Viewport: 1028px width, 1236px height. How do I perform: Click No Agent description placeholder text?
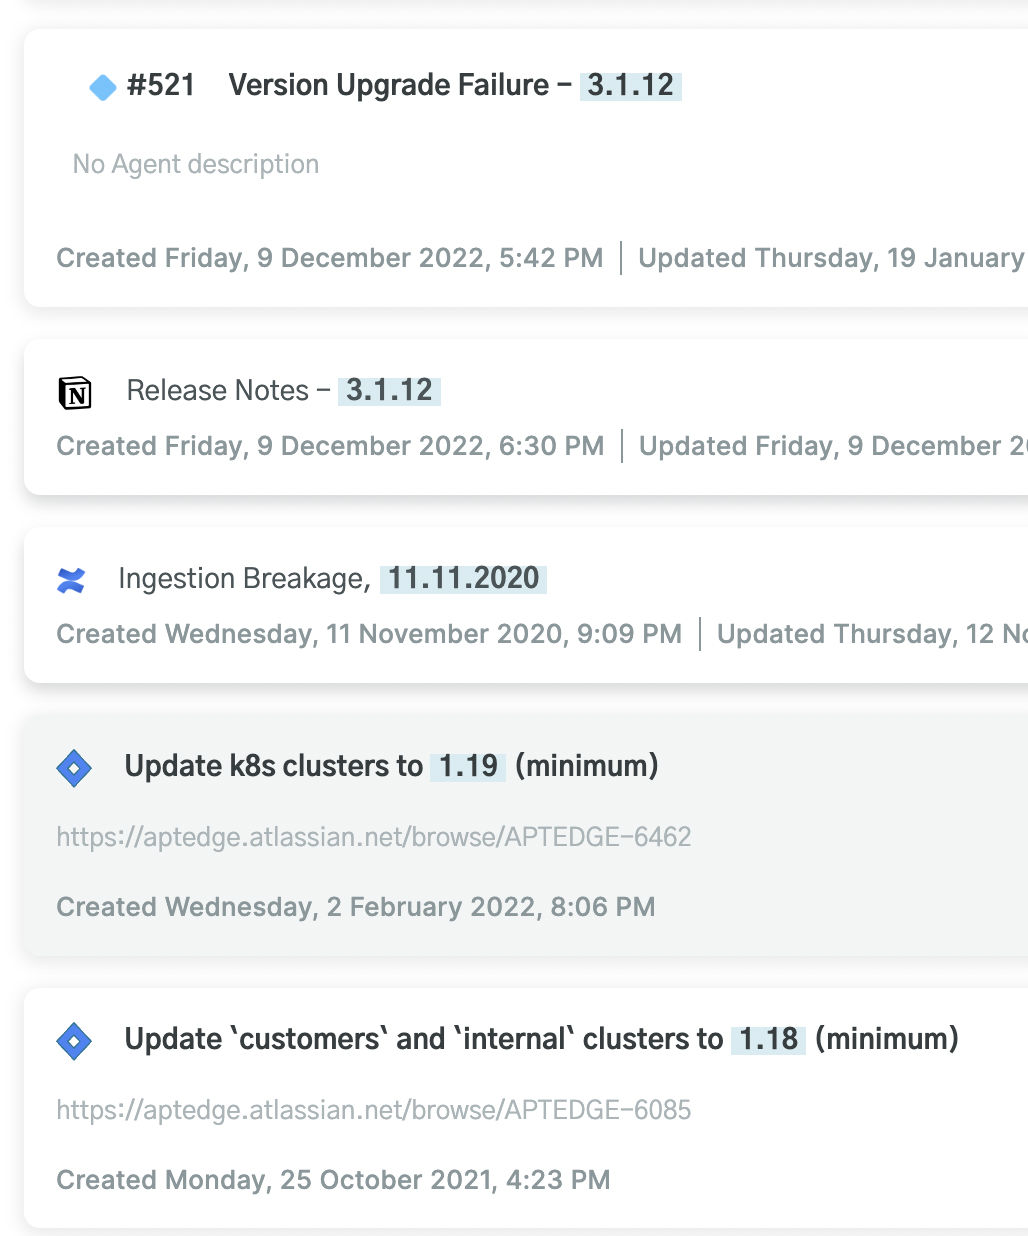195,164
